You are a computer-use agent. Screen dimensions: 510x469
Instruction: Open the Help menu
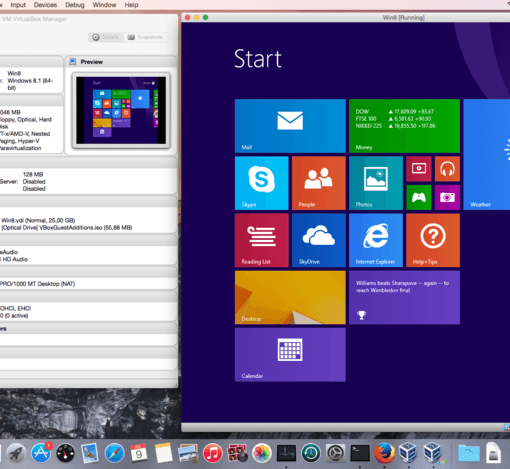pos(131,5)
